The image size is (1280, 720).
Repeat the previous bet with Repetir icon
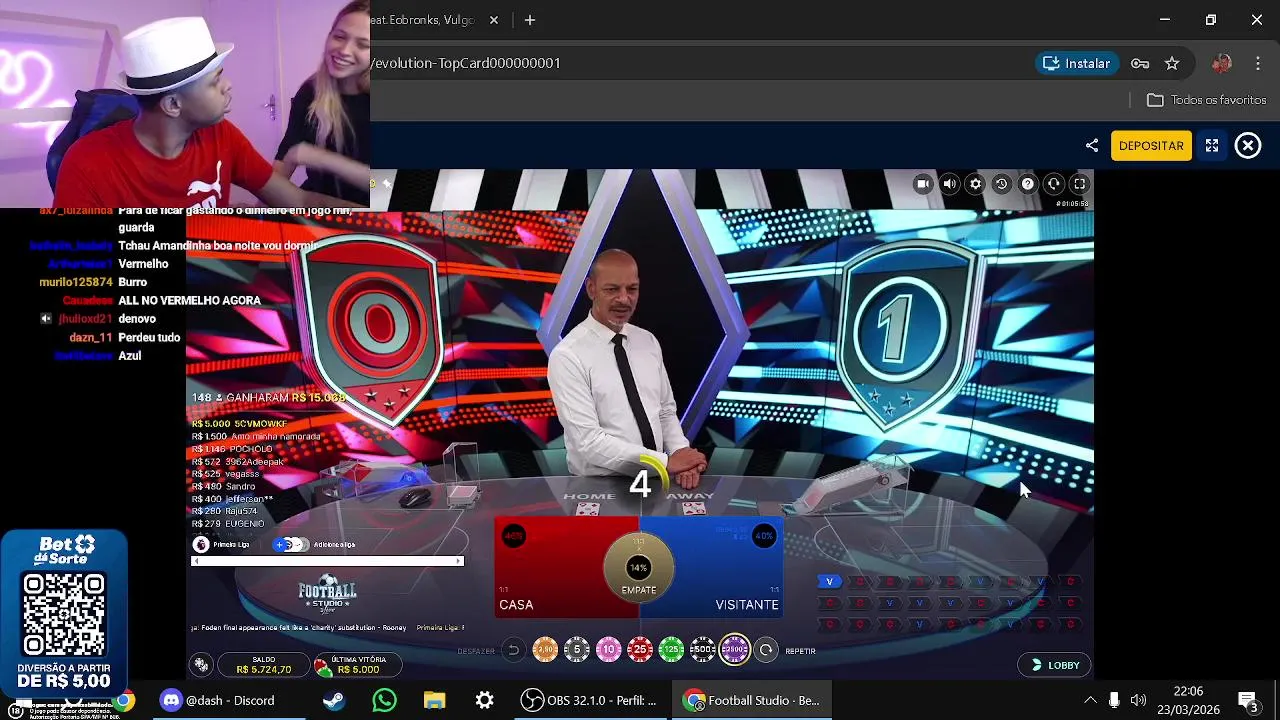[x=766, y=650]
